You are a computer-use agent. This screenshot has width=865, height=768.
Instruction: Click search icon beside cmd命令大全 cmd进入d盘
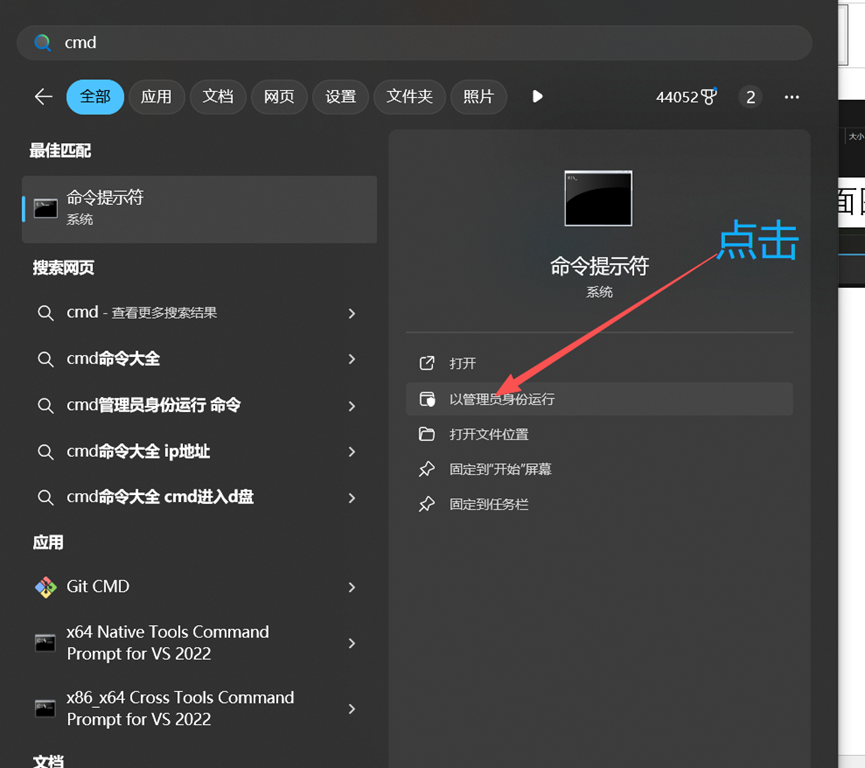pos(45,498)
